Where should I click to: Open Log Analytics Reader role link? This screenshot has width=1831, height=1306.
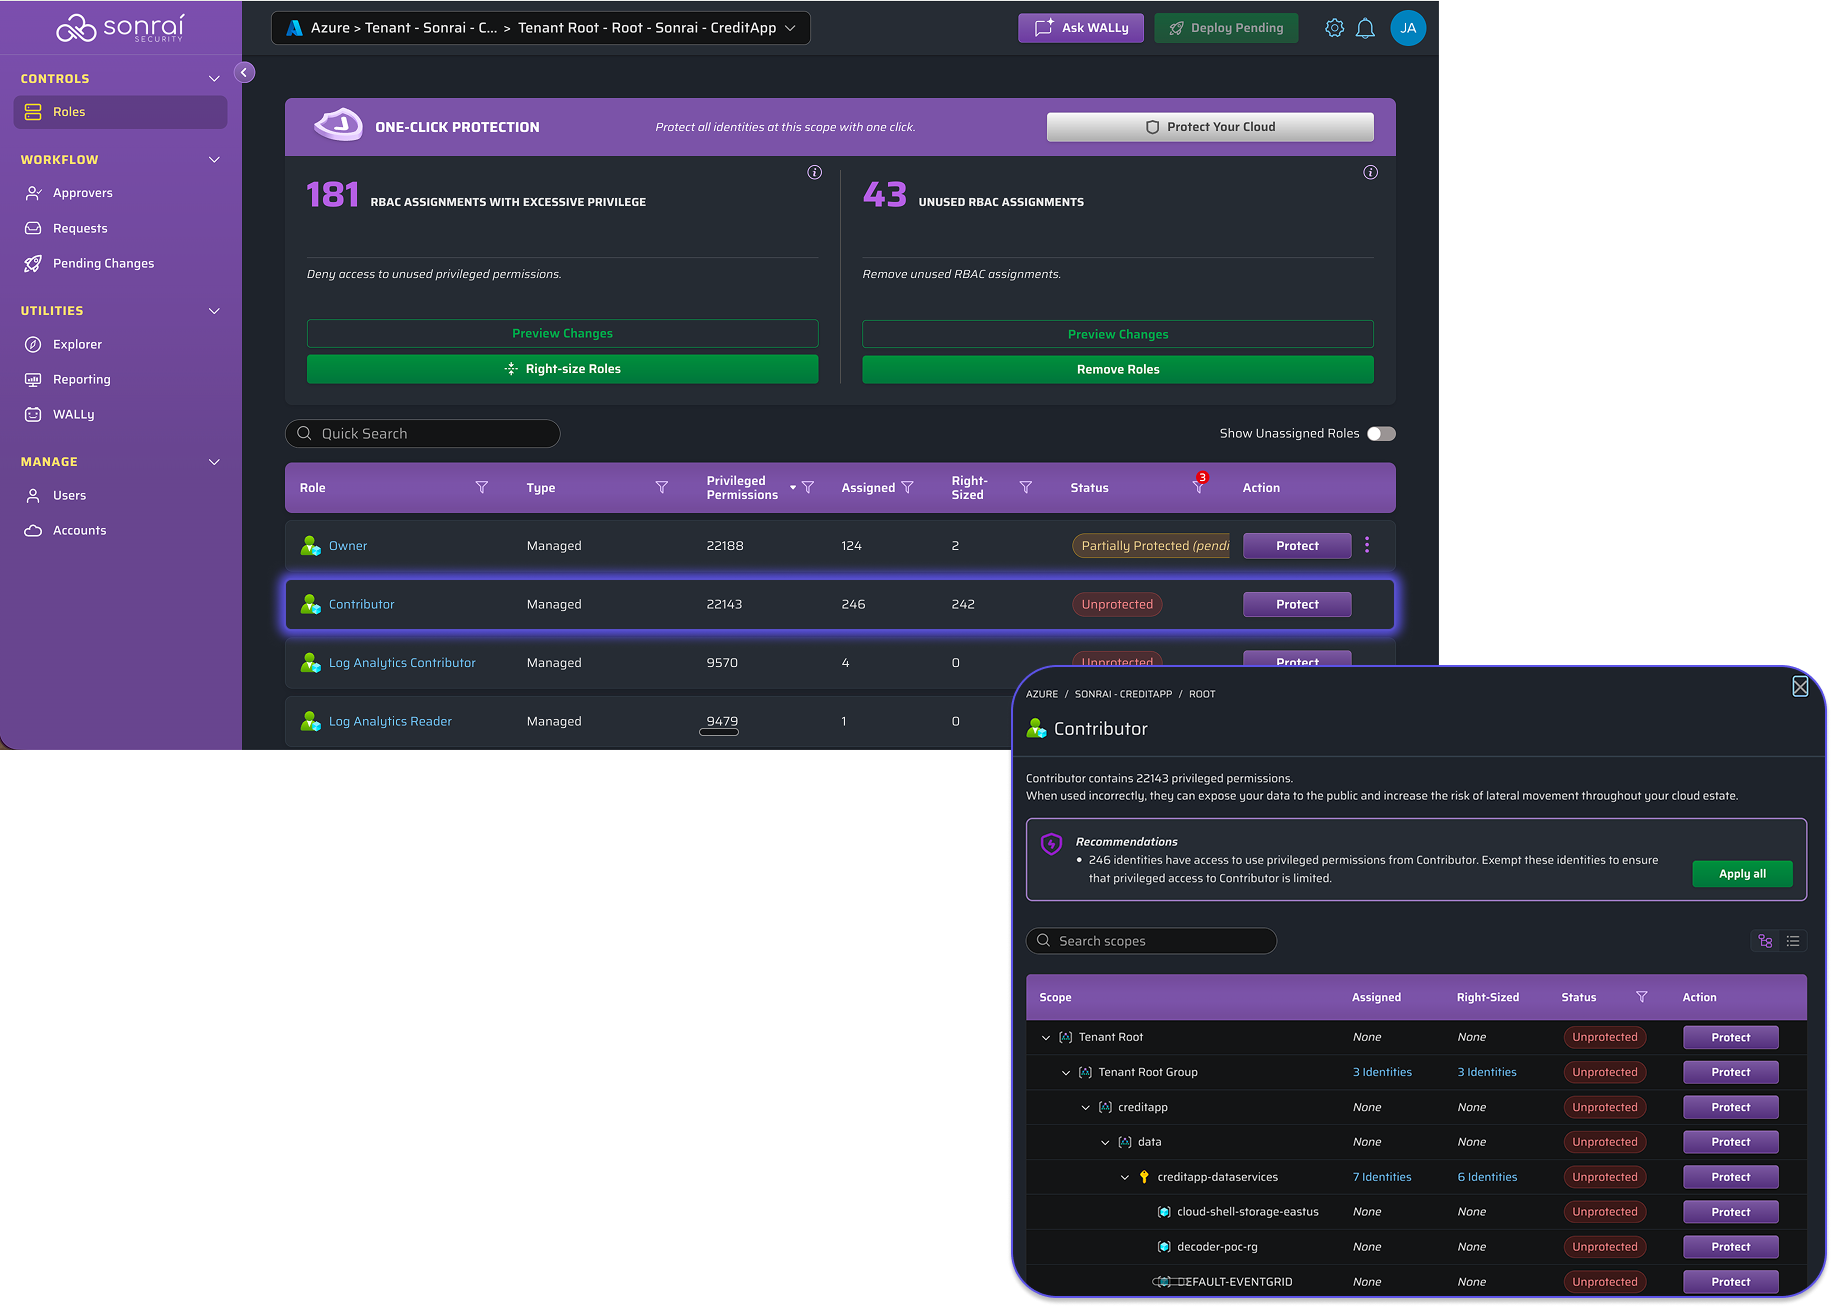[390, 721]
